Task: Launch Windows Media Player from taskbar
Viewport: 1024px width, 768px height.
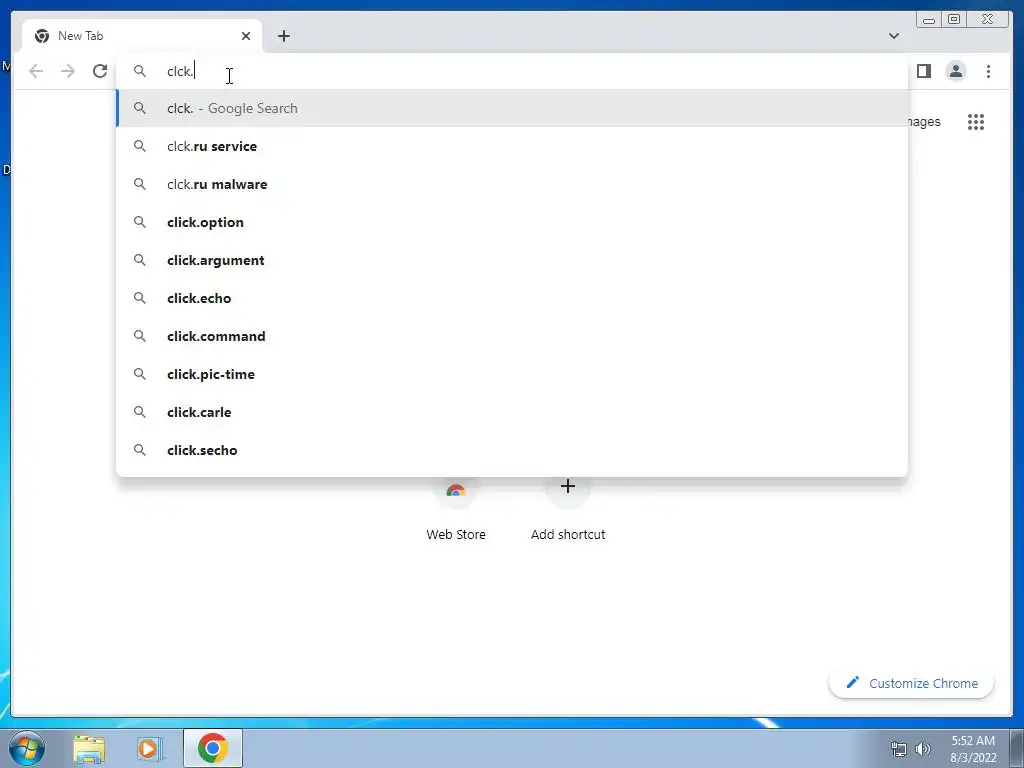Action: tap(149, 749)
